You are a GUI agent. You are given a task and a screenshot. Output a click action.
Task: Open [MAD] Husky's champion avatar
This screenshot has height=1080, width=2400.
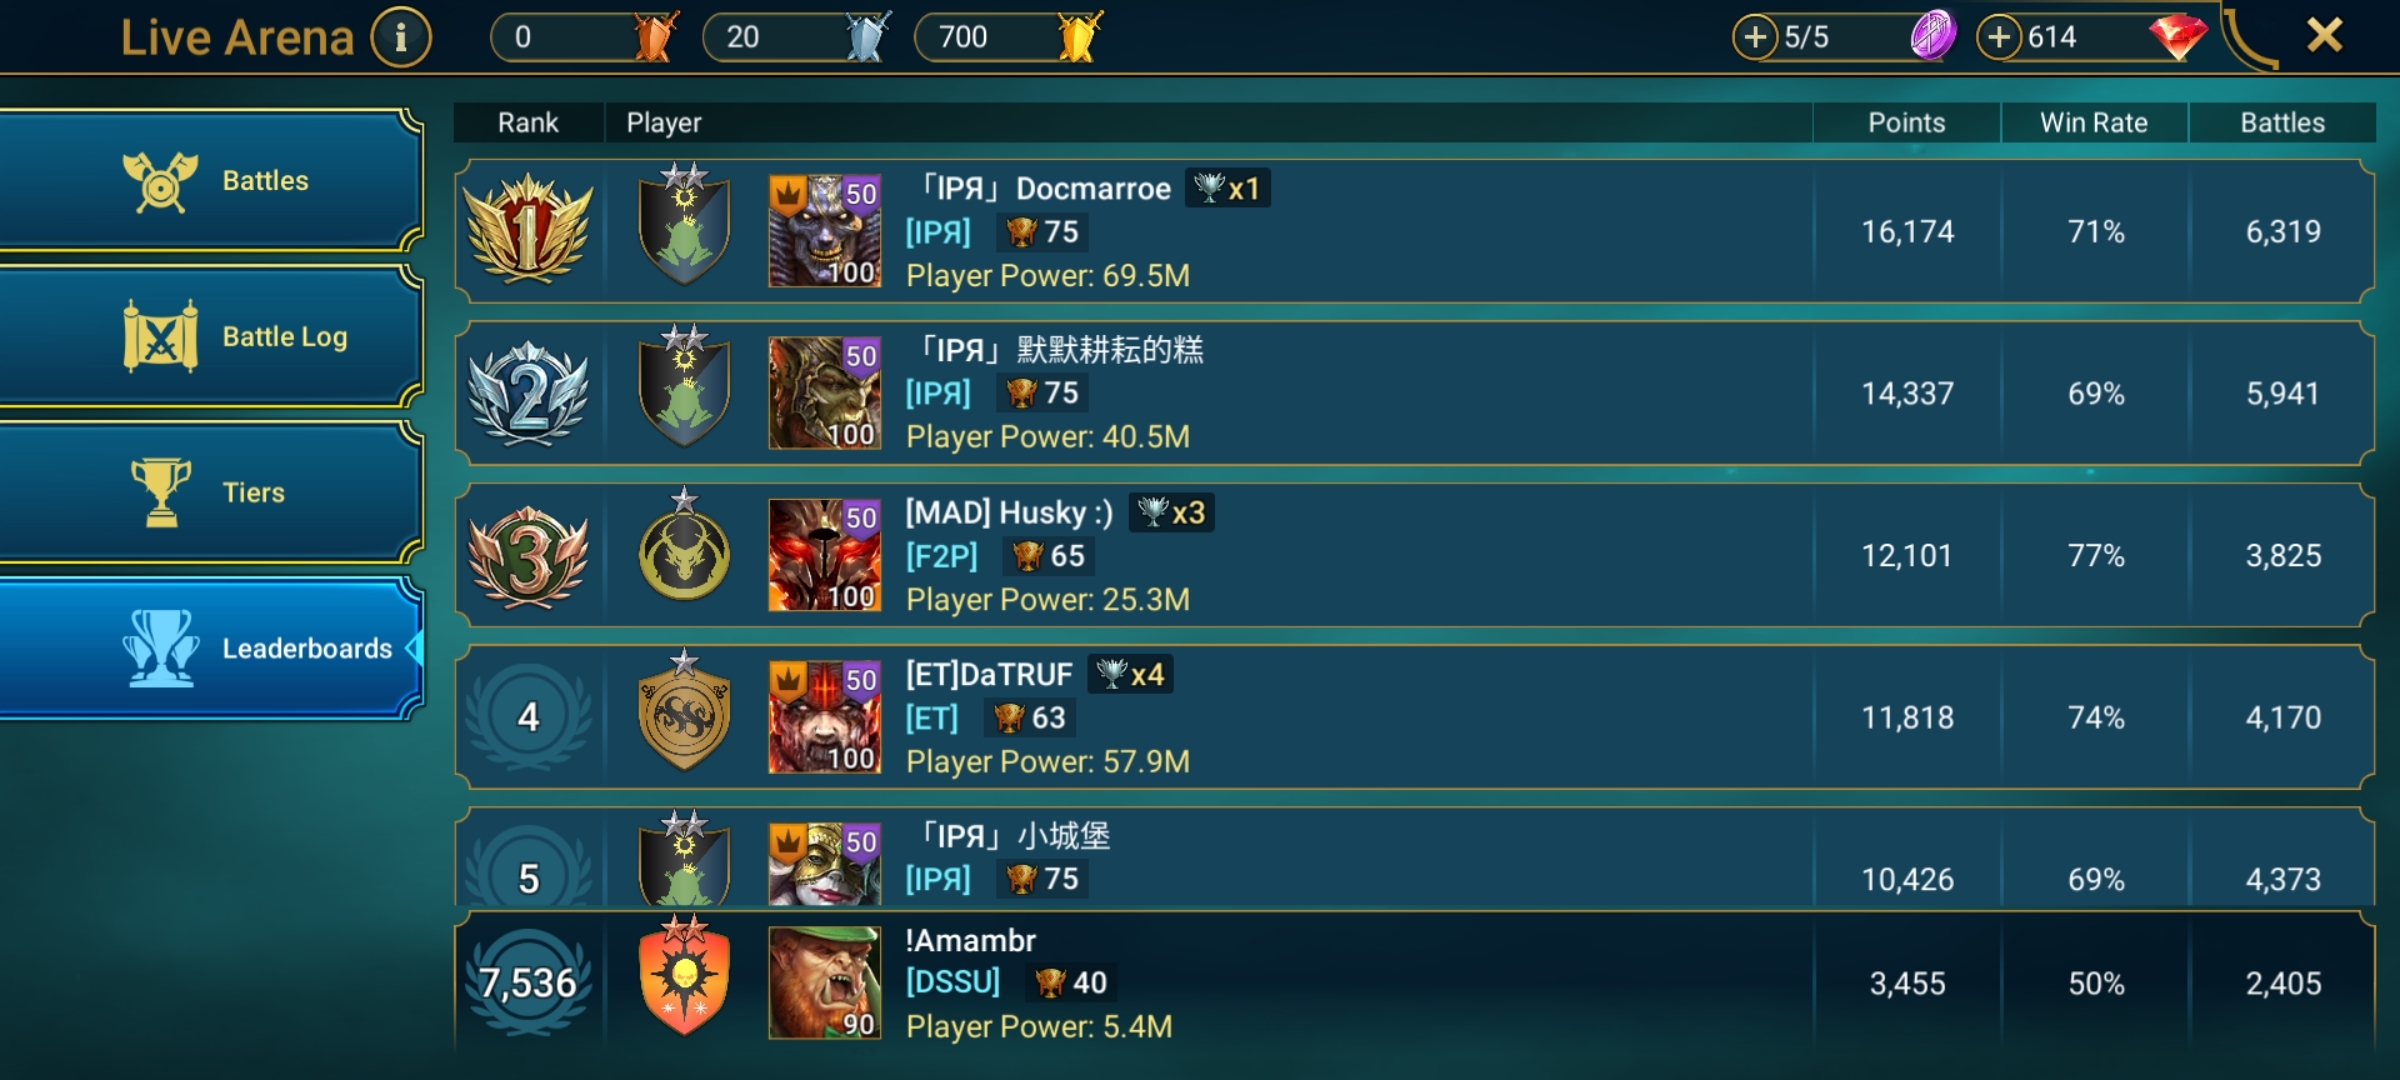pos(825,555)
